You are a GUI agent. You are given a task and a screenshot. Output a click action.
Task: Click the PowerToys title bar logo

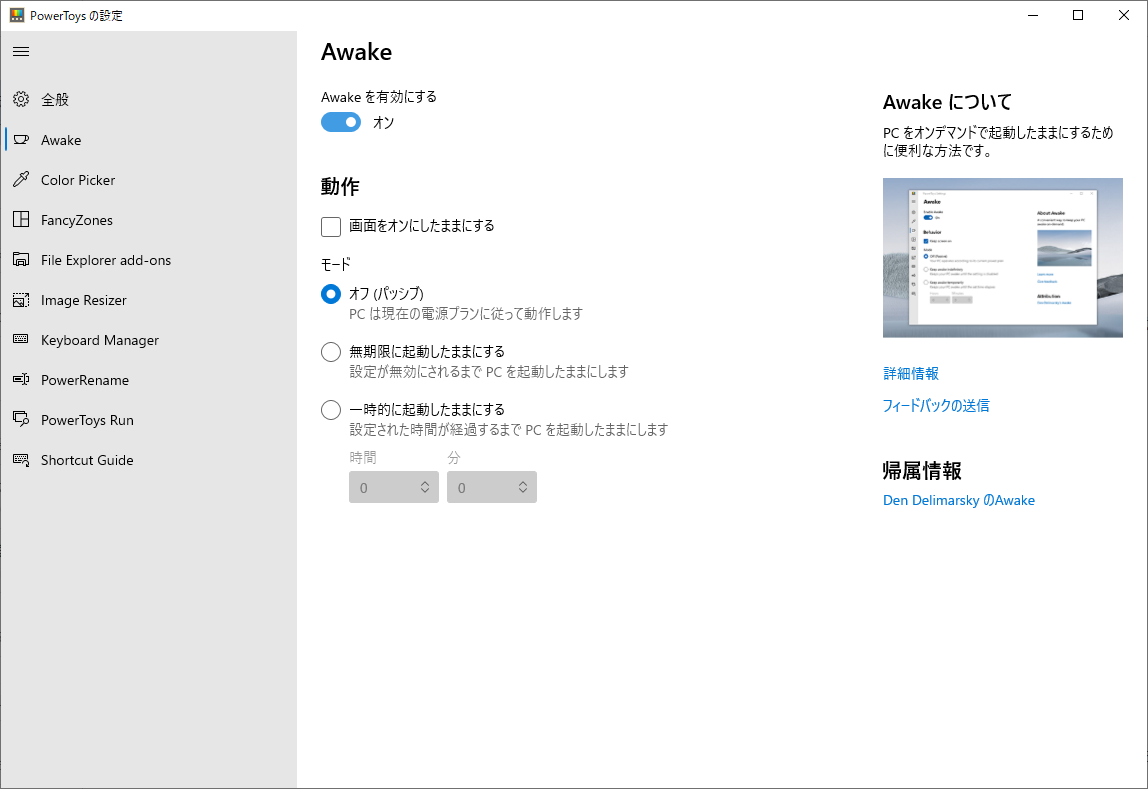click(17, 15)
